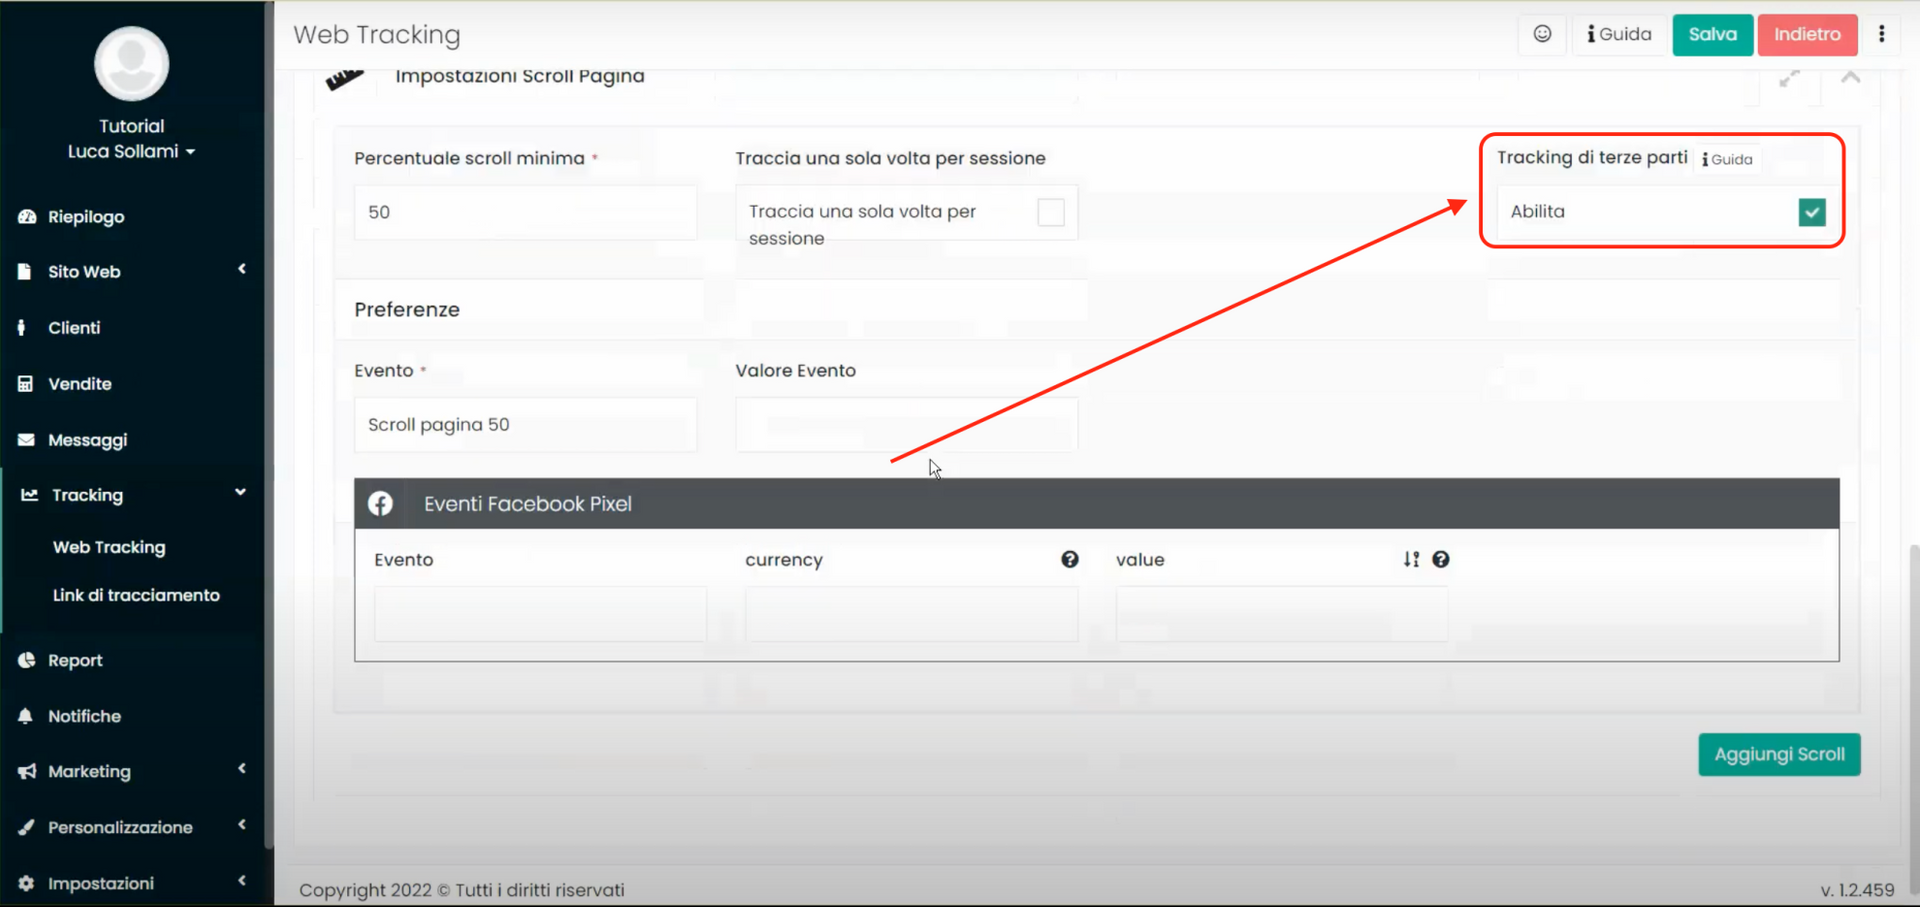
Task: Check Traccia una sola volta per sessione
Action: click(1050, 212)
